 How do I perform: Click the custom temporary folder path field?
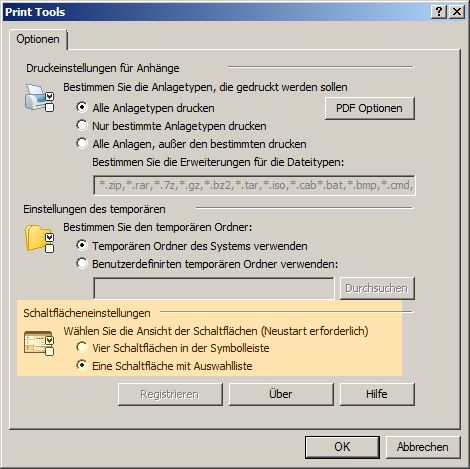pos(214,288)
